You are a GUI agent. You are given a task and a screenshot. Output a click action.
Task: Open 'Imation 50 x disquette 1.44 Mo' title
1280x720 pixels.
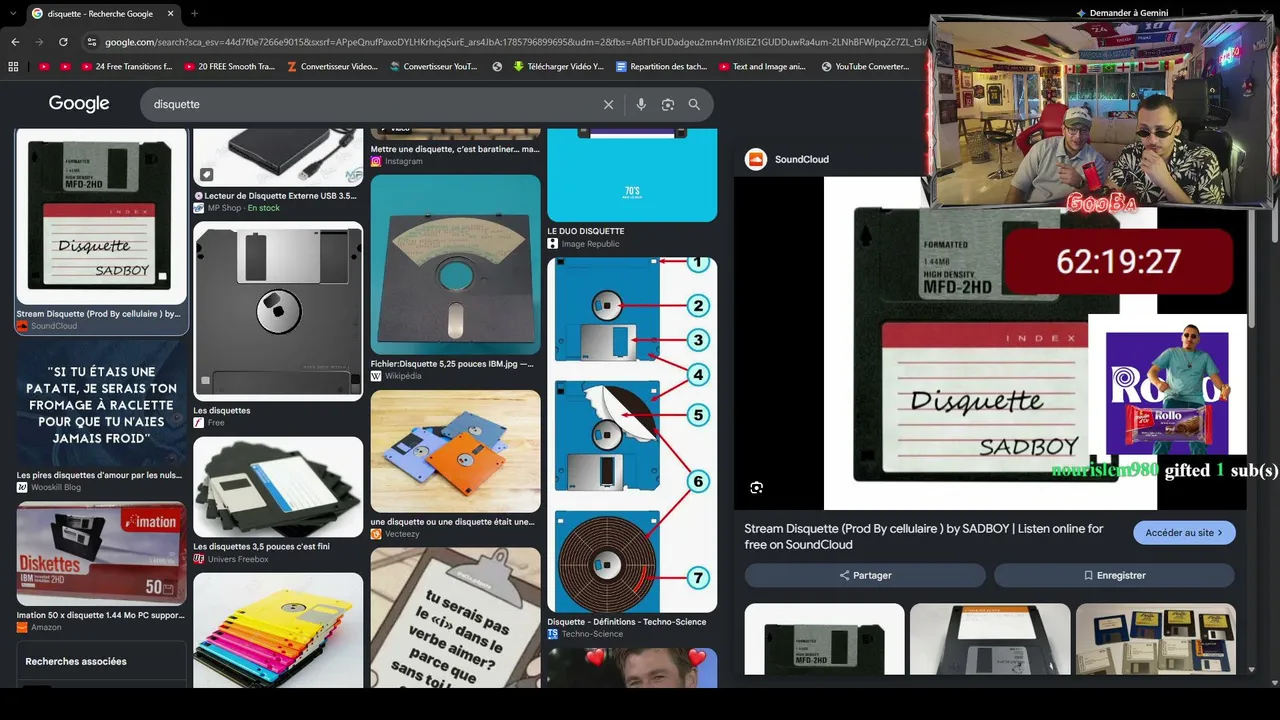(x=101, y=615)
